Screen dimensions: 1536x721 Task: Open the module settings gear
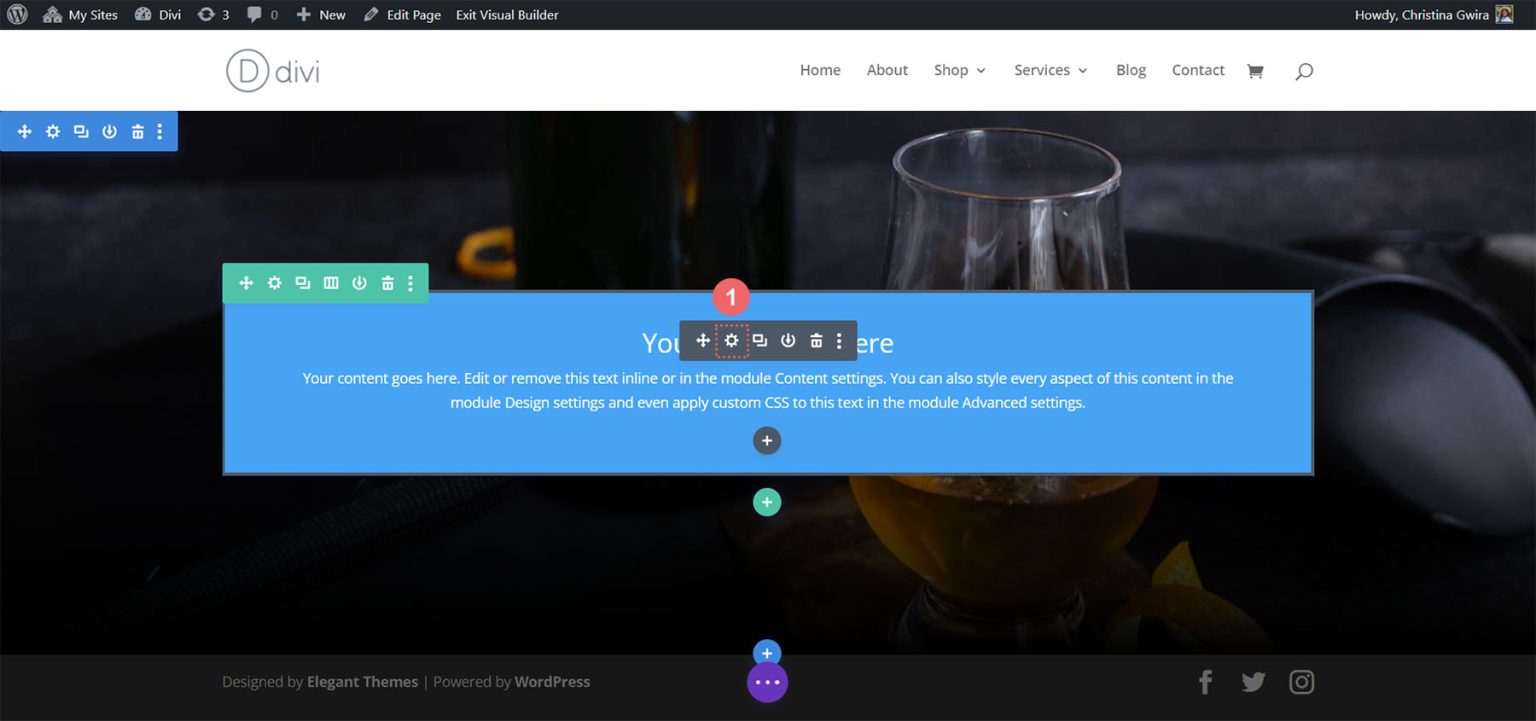[732, 340]
